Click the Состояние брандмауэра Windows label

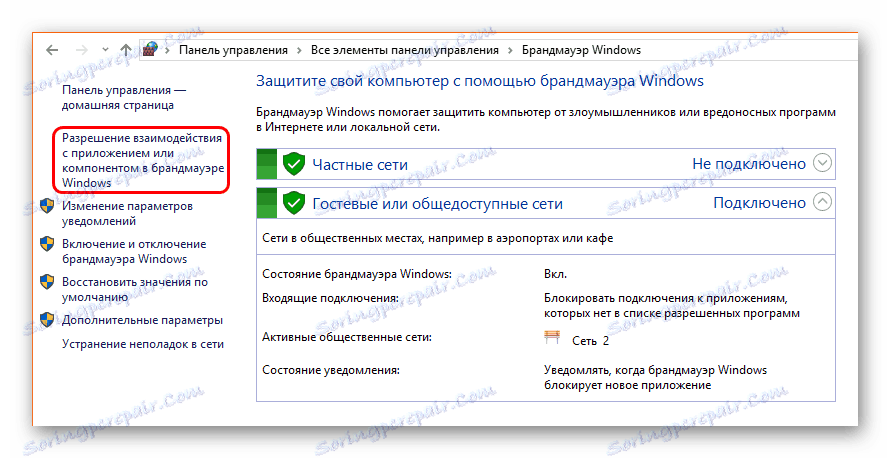357,274
